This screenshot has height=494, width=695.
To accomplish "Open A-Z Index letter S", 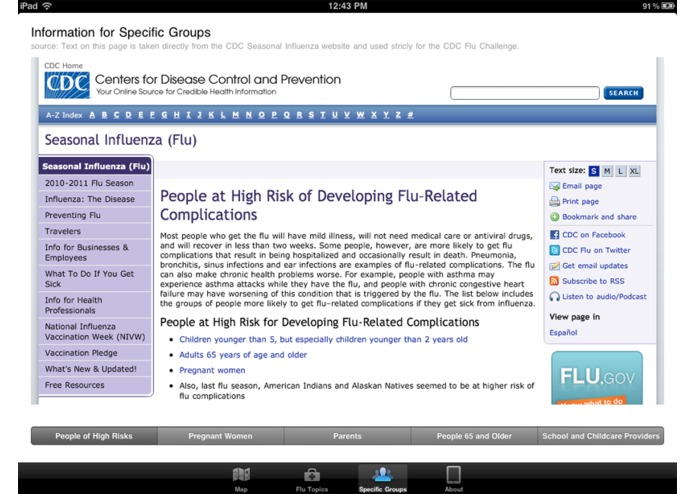I will (311, 115).
